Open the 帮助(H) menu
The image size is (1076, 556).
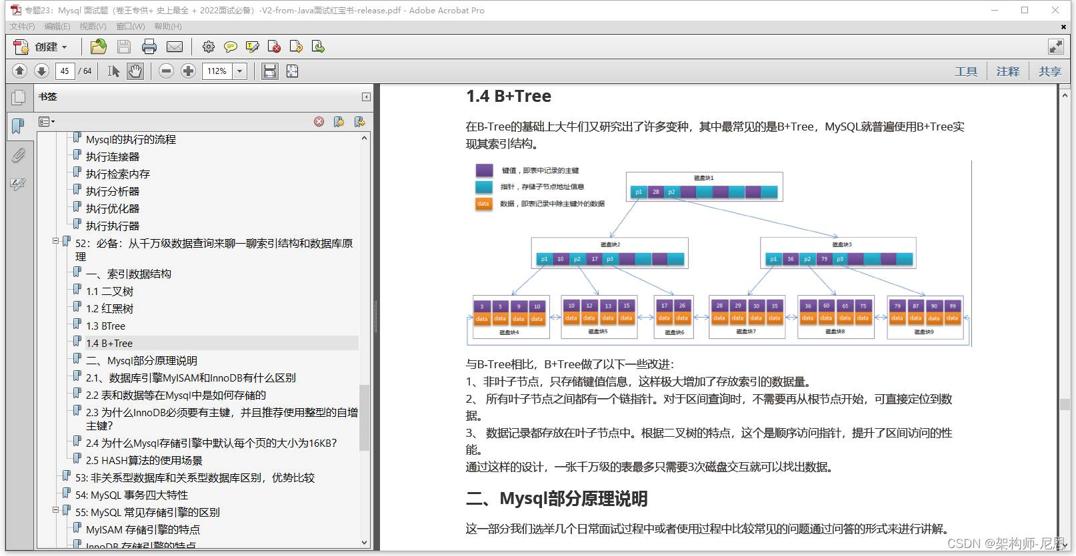(168, 26)
